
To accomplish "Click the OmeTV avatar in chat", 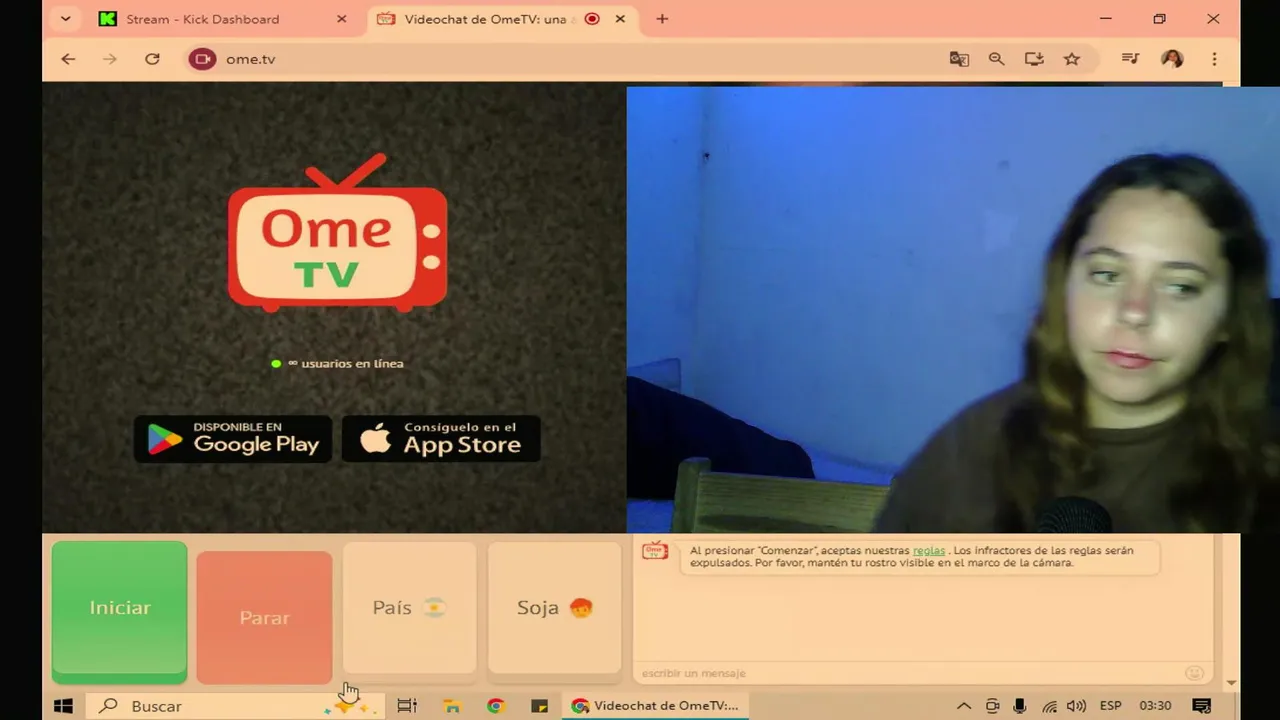I will click(x=655, y=551).
